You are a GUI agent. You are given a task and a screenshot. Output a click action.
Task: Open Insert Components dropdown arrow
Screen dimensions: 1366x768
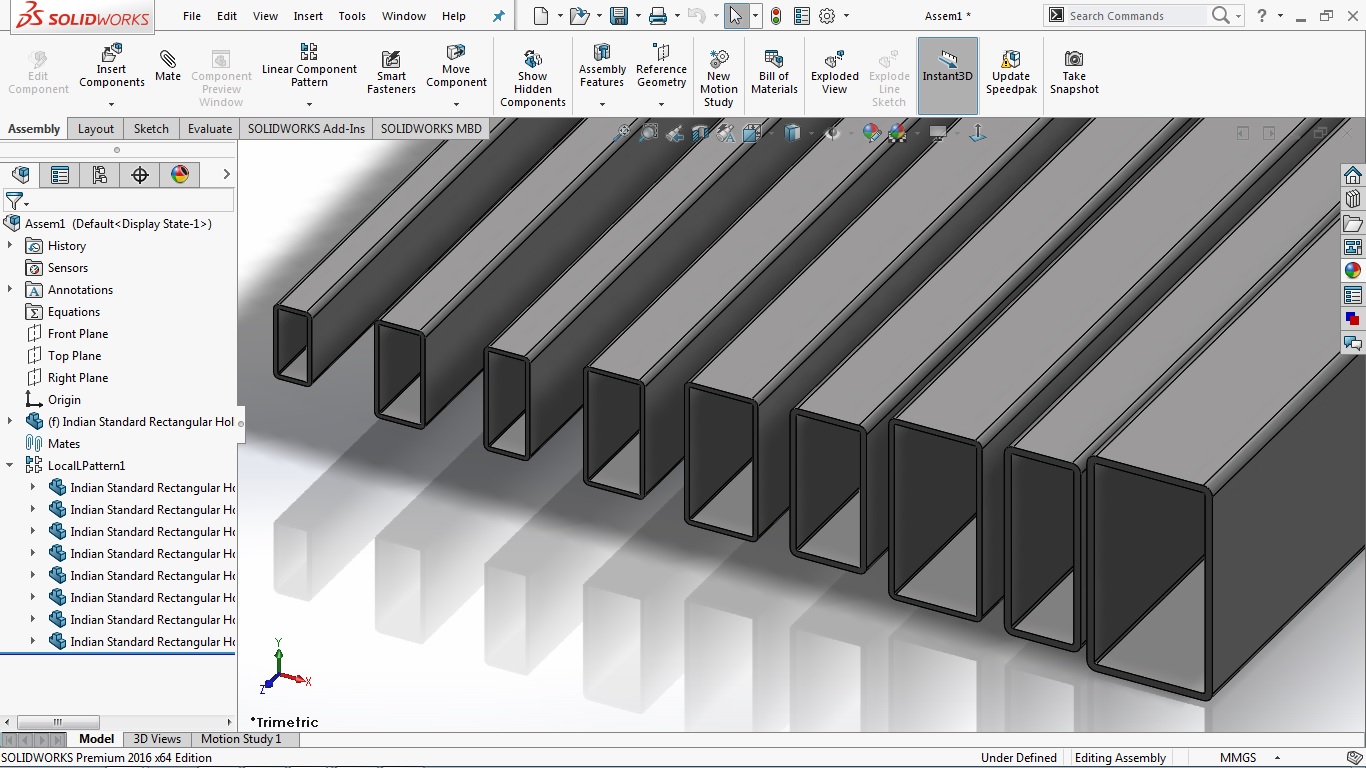pos(111,104)
